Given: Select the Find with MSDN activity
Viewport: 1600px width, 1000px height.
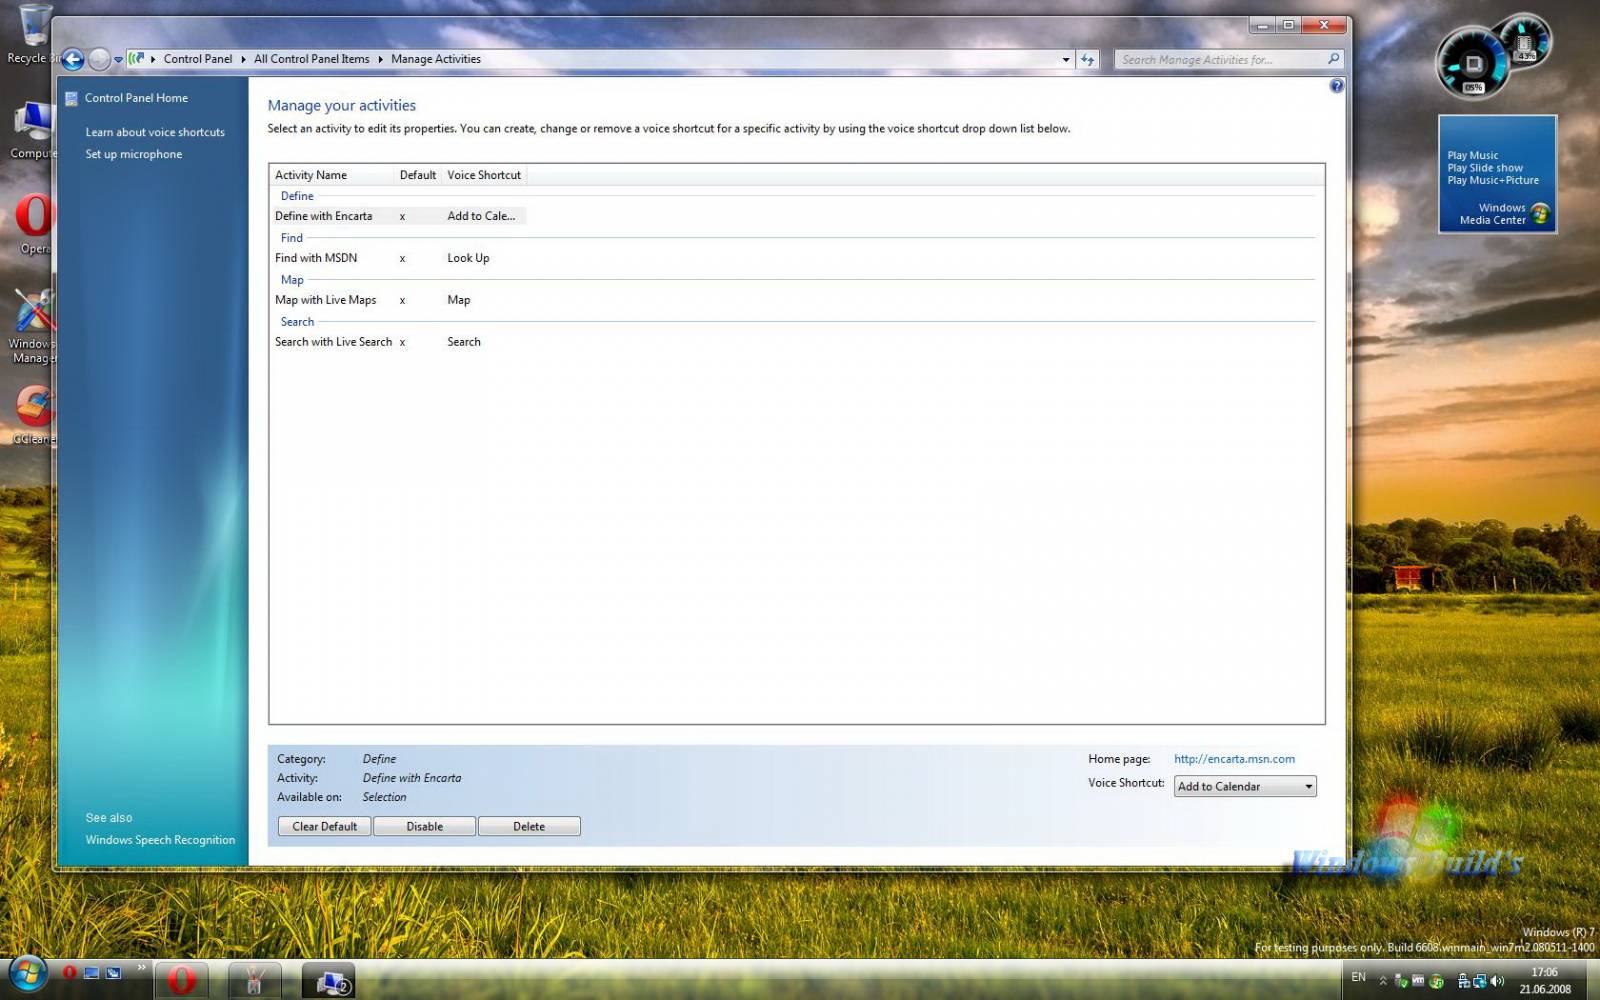Looking at the screenshot, I should 316,258.
